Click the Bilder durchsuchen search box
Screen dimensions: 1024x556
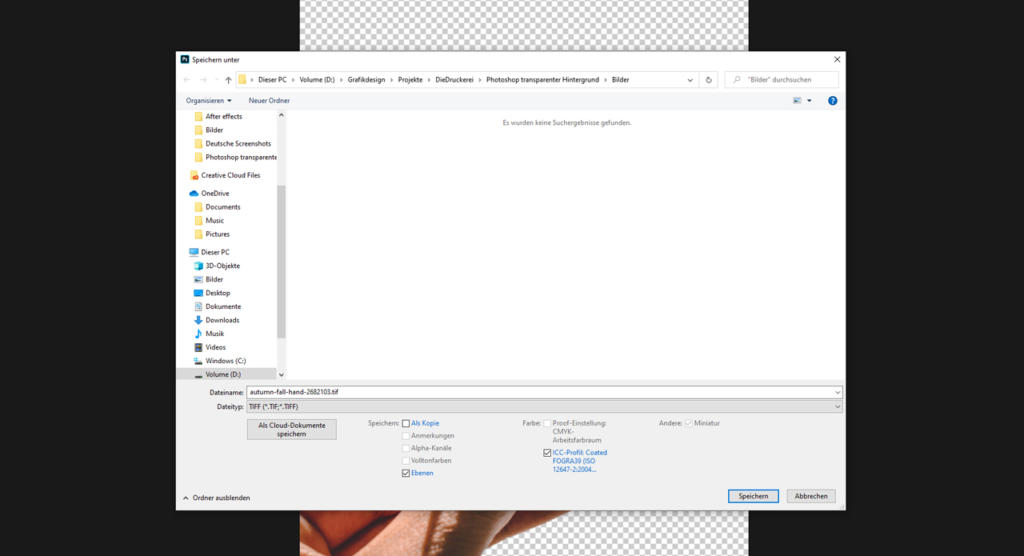coord(782,80)
